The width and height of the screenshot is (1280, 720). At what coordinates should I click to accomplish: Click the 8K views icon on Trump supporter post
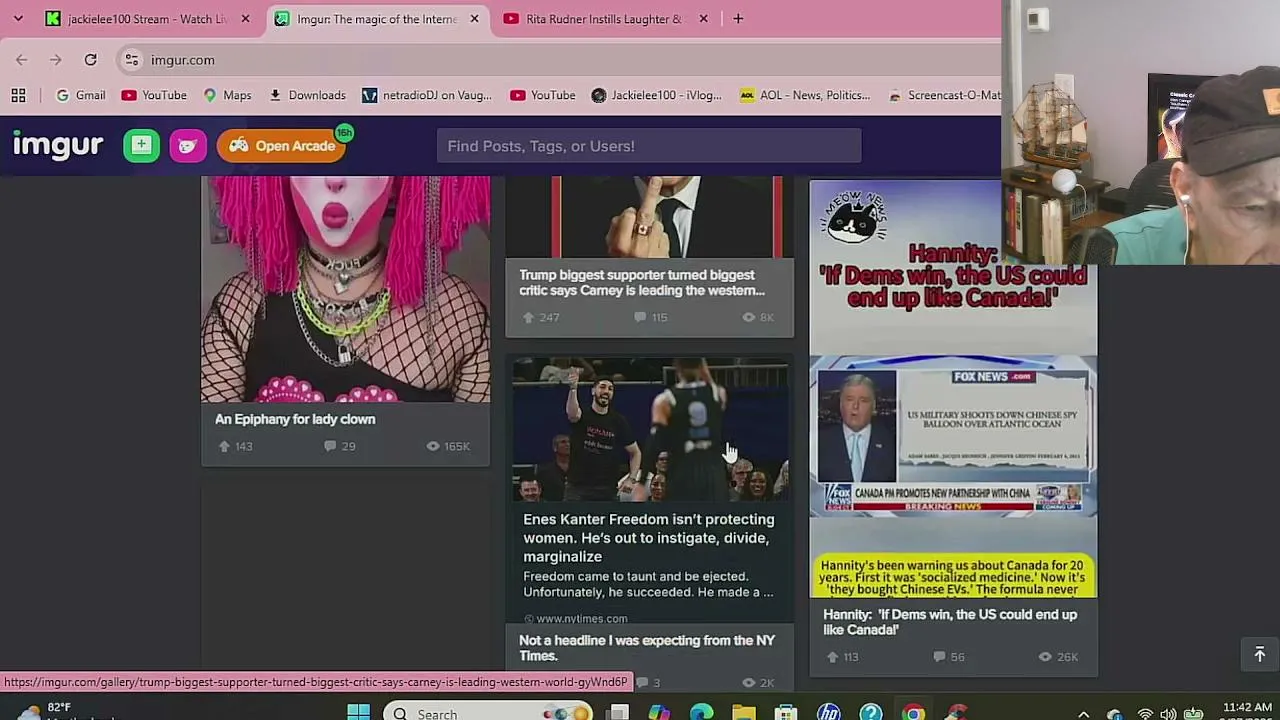pos(749,317)
